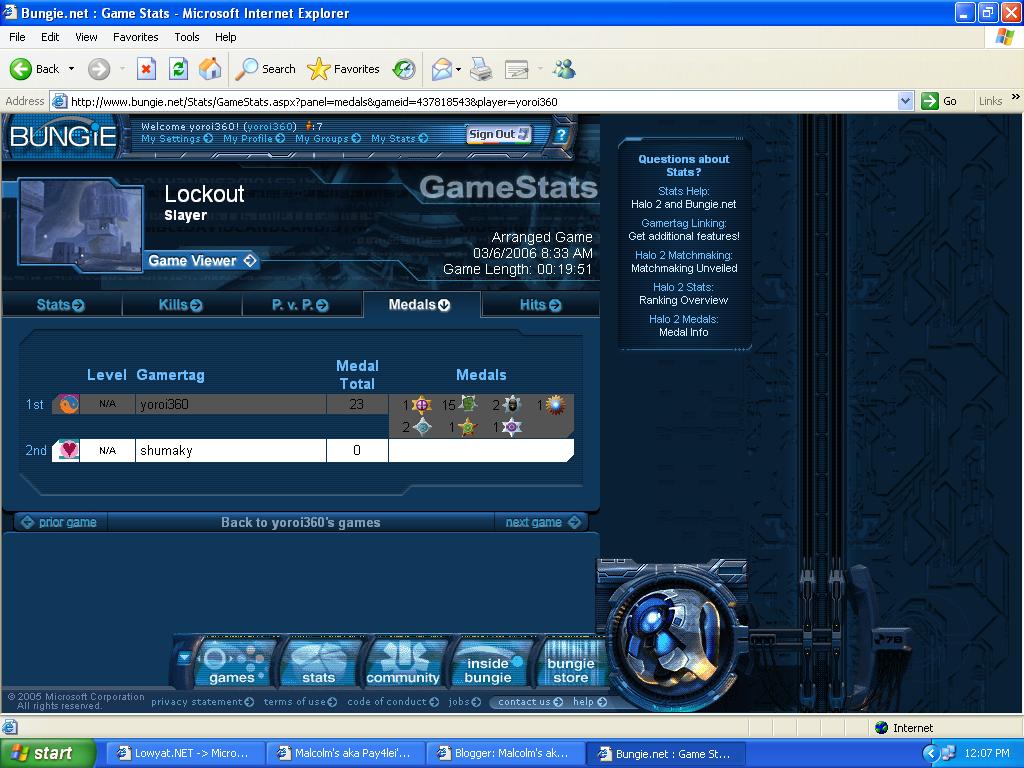Click the dark face medal next to 2
Image resolution: width=1024 pixels, height=768 pixels.
511,405
